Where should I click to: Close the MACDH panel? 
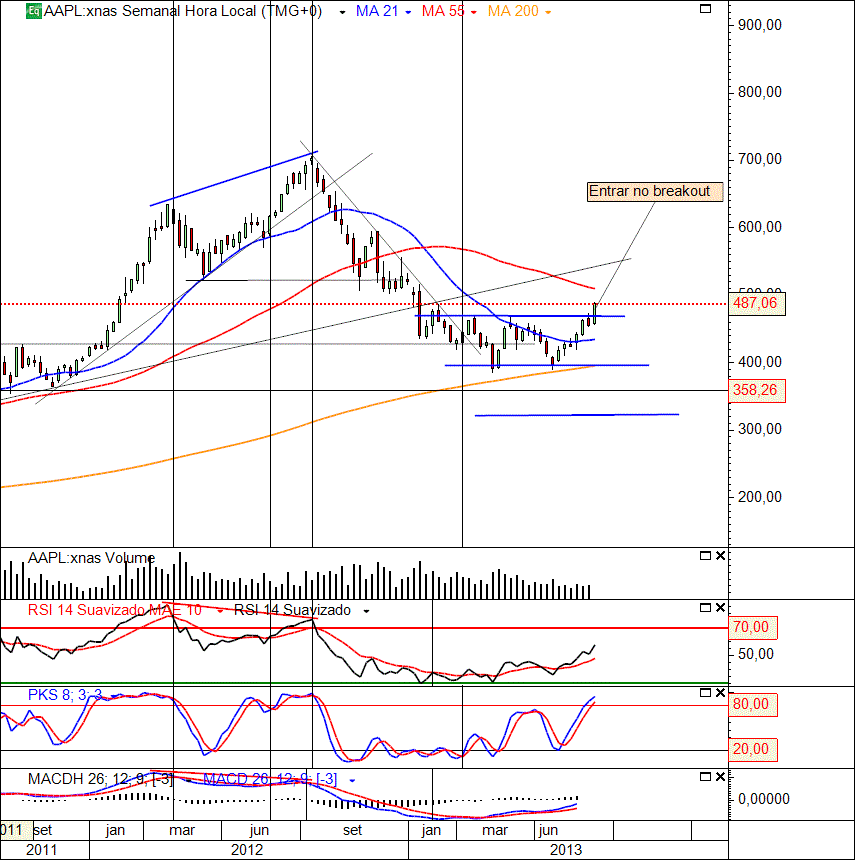720,777
